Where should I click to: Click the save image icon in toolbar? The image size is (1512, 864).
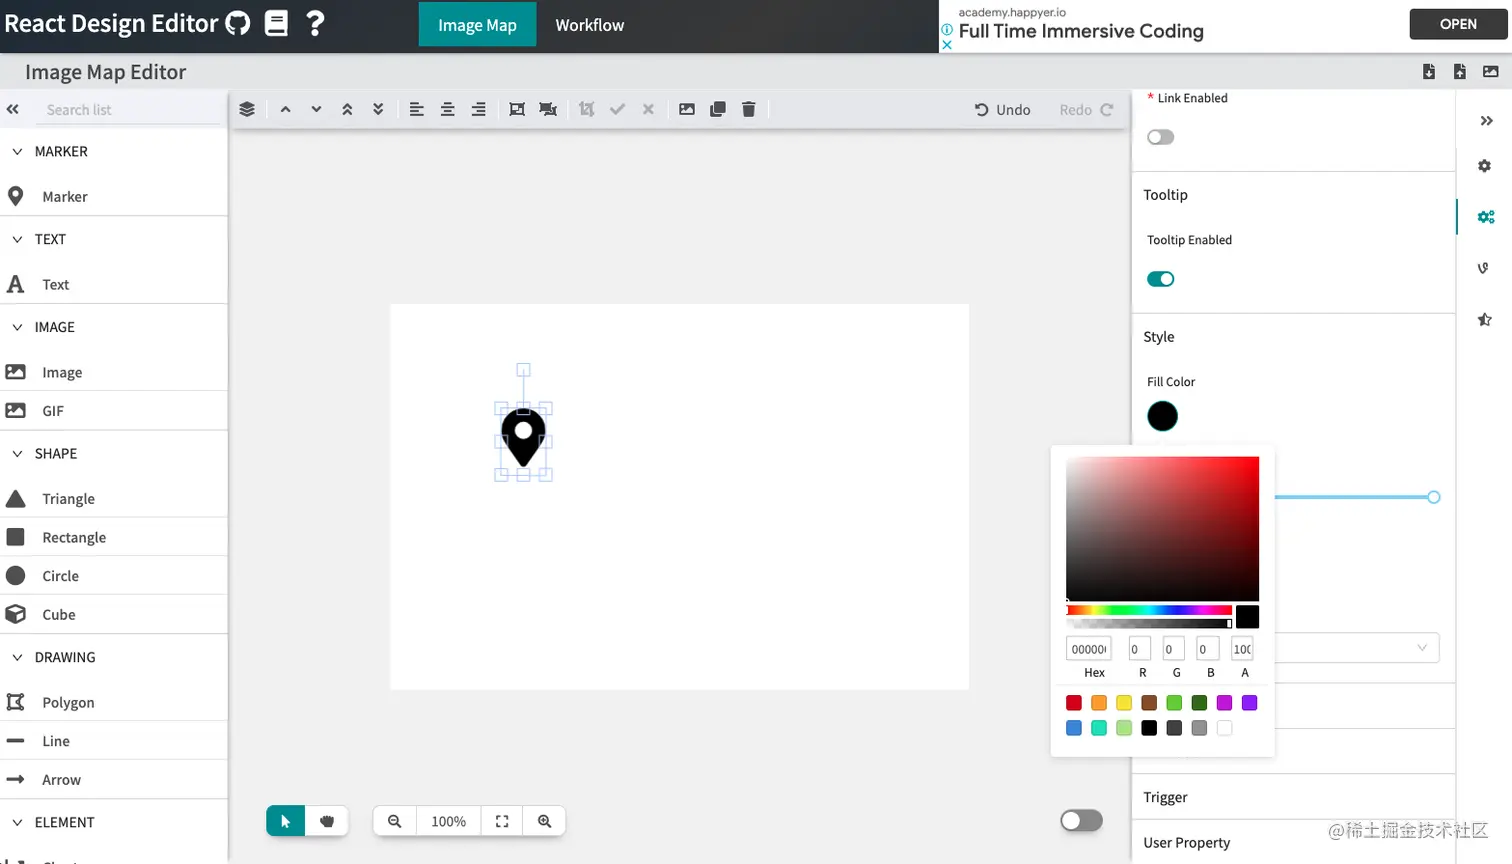(x=687, y=109)
